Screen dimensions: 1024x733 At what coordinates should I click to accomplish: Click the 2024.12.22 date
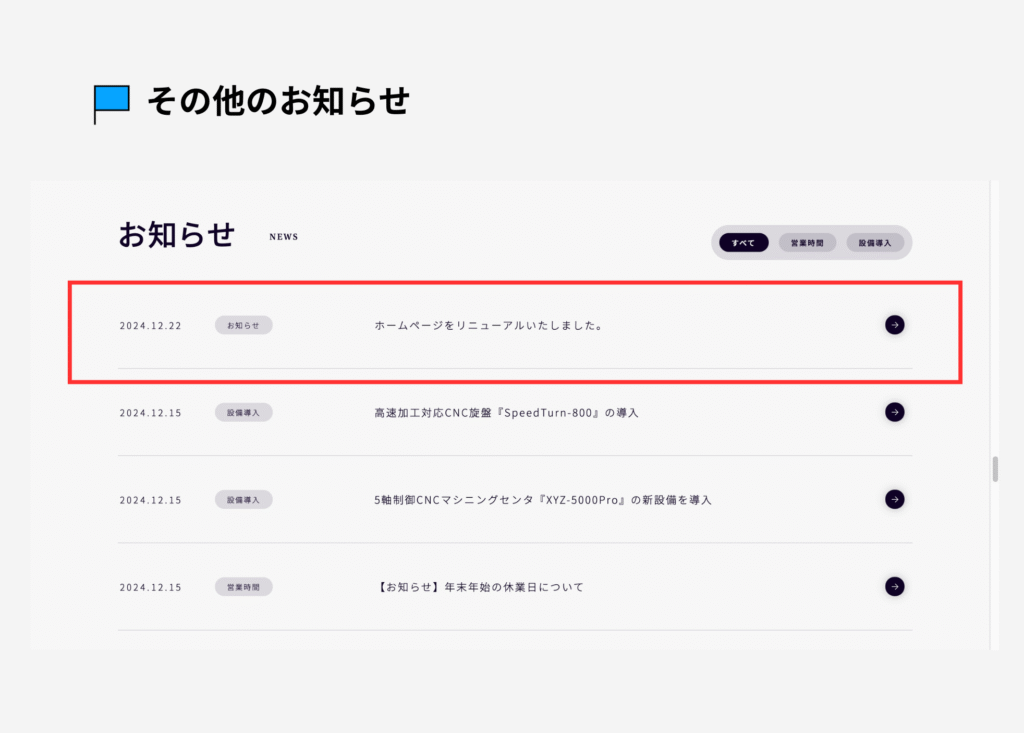coord(150,326)
